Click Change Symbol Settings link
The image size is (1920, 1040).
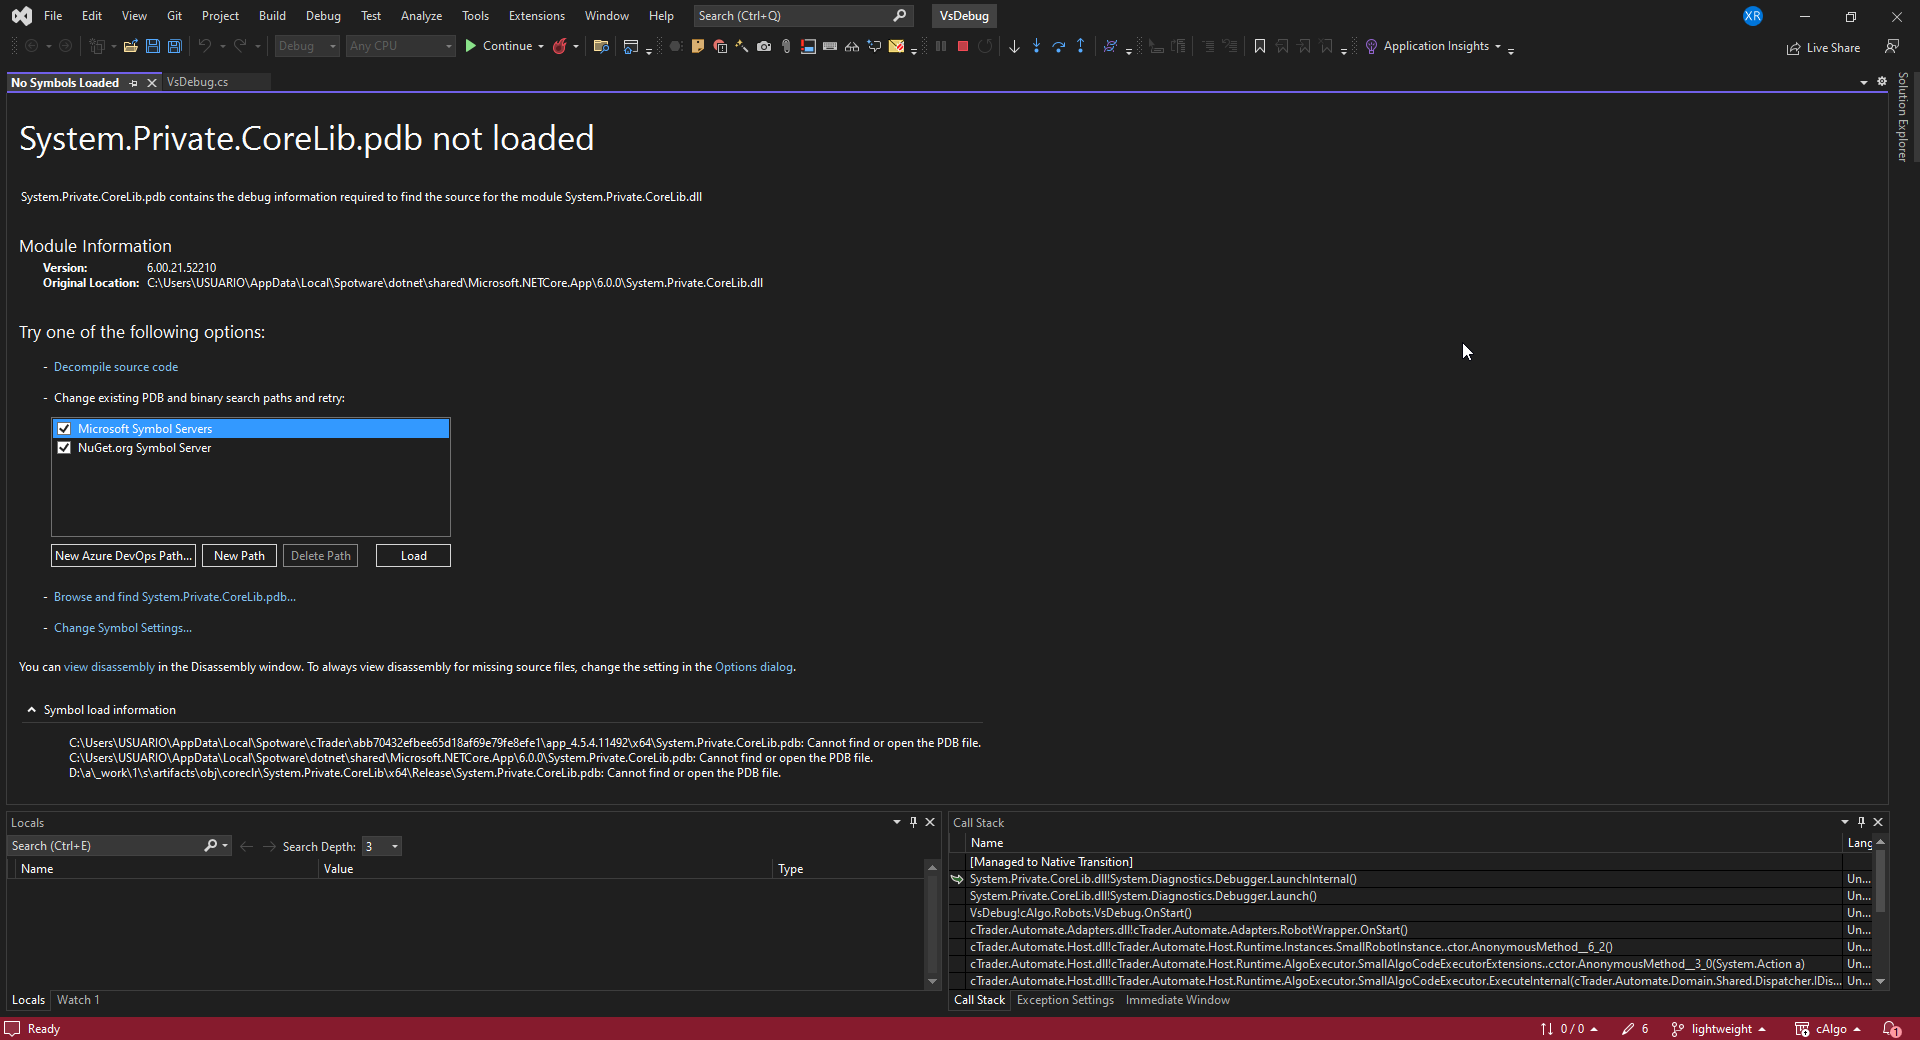tap(123, 628)
